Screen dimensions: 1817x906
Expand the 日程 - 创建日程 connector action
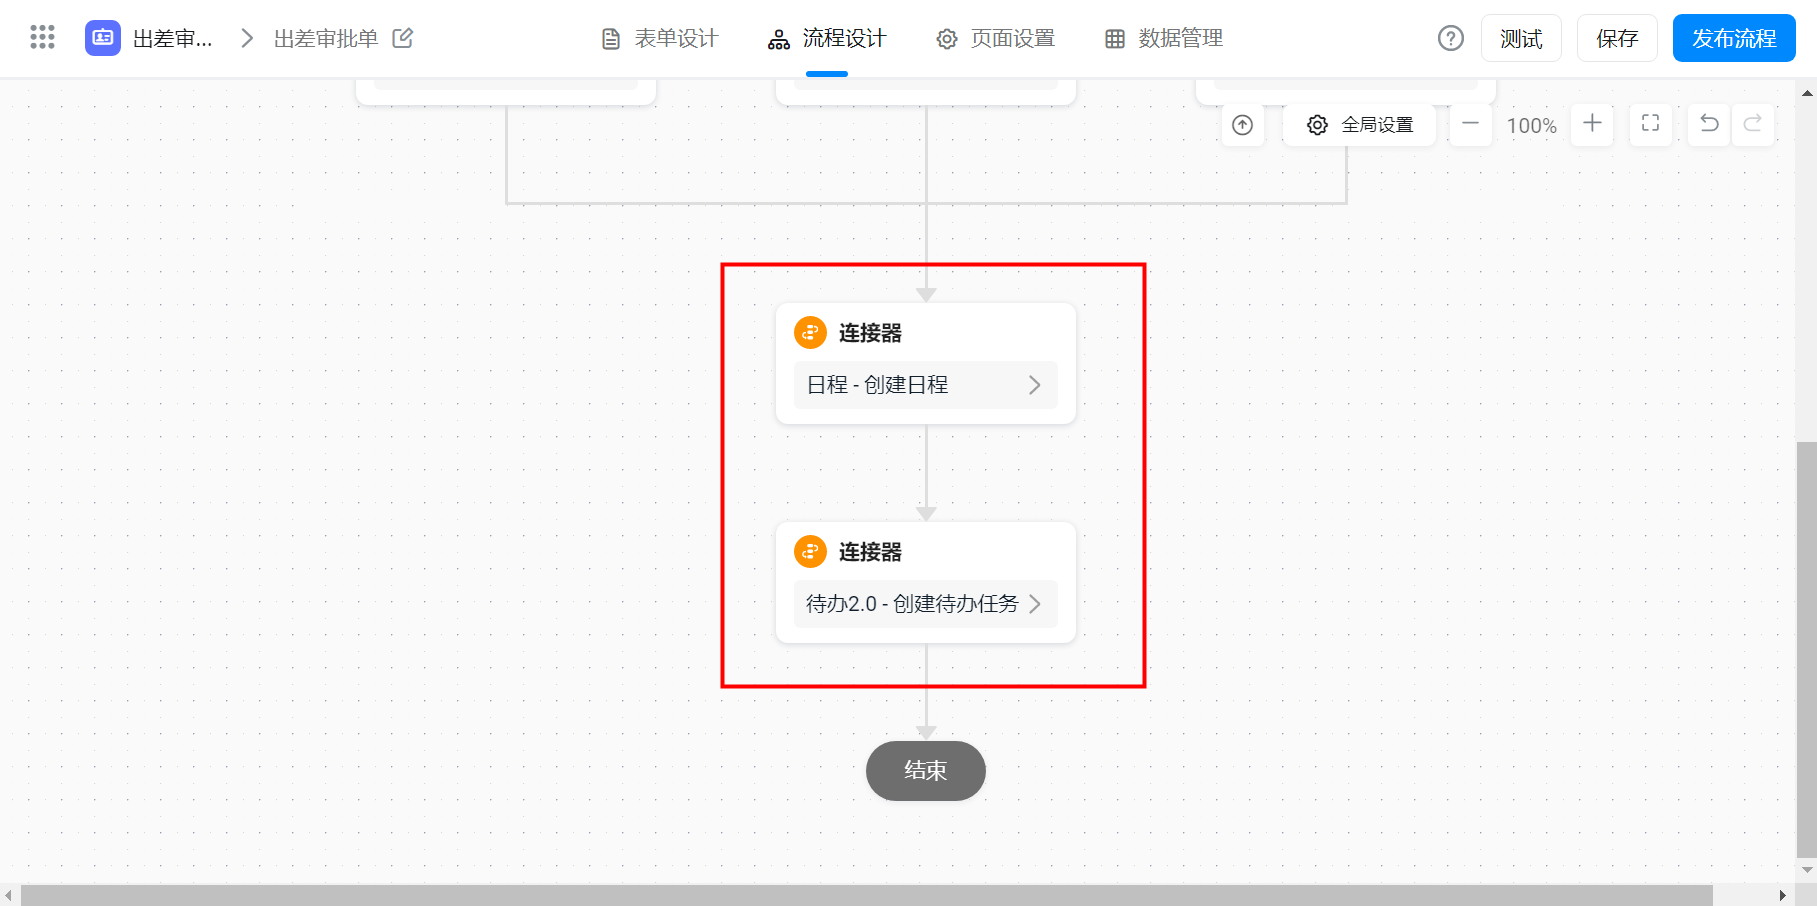925,385
